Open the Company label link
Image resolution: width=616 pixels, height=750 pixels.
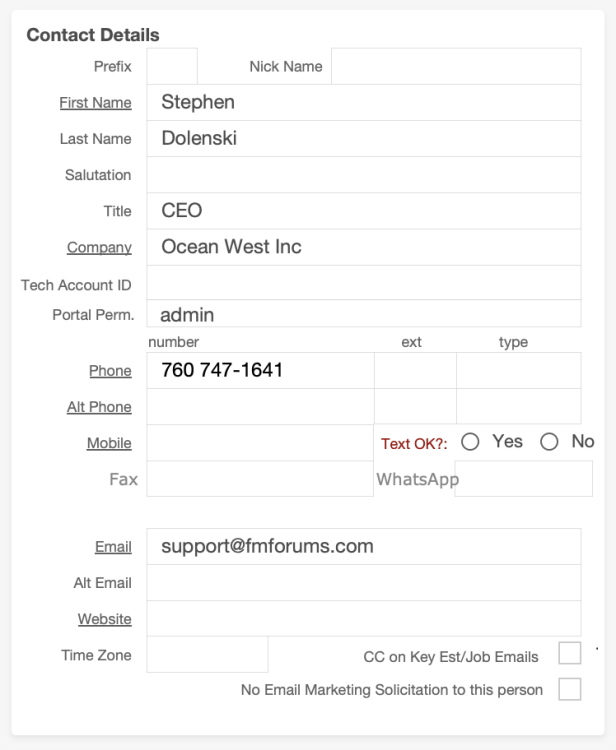pos(99,247)
